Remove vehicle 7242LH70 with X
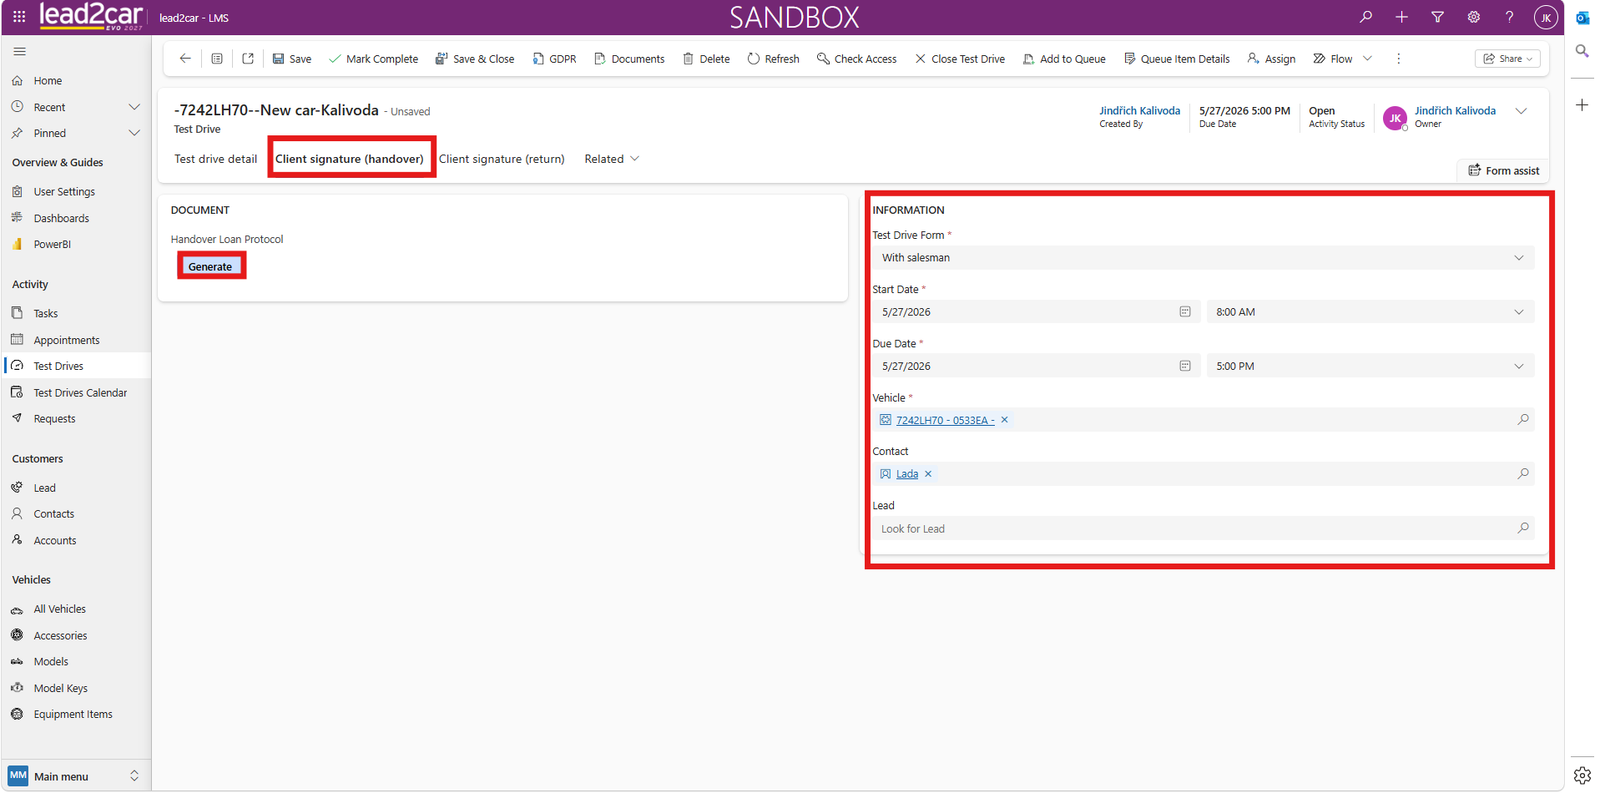 1004,420
